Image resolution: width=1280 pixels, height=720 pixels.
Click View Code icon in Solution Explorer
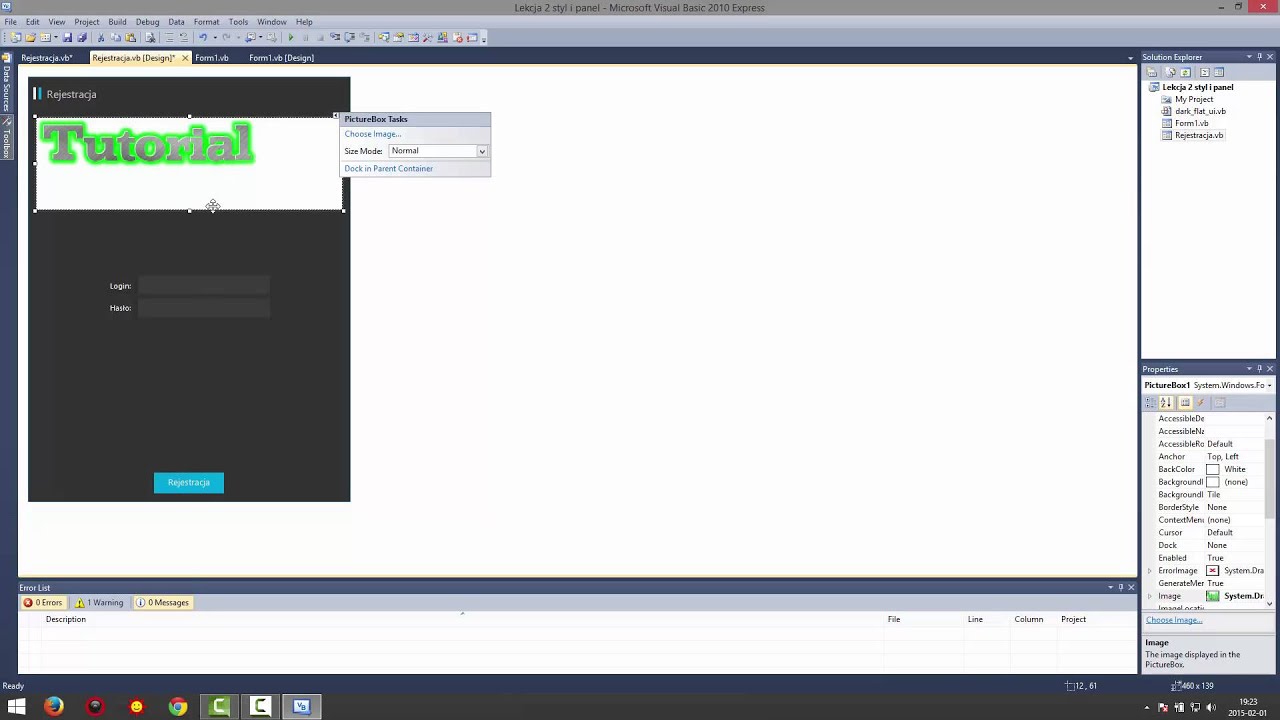[1204, 72]
